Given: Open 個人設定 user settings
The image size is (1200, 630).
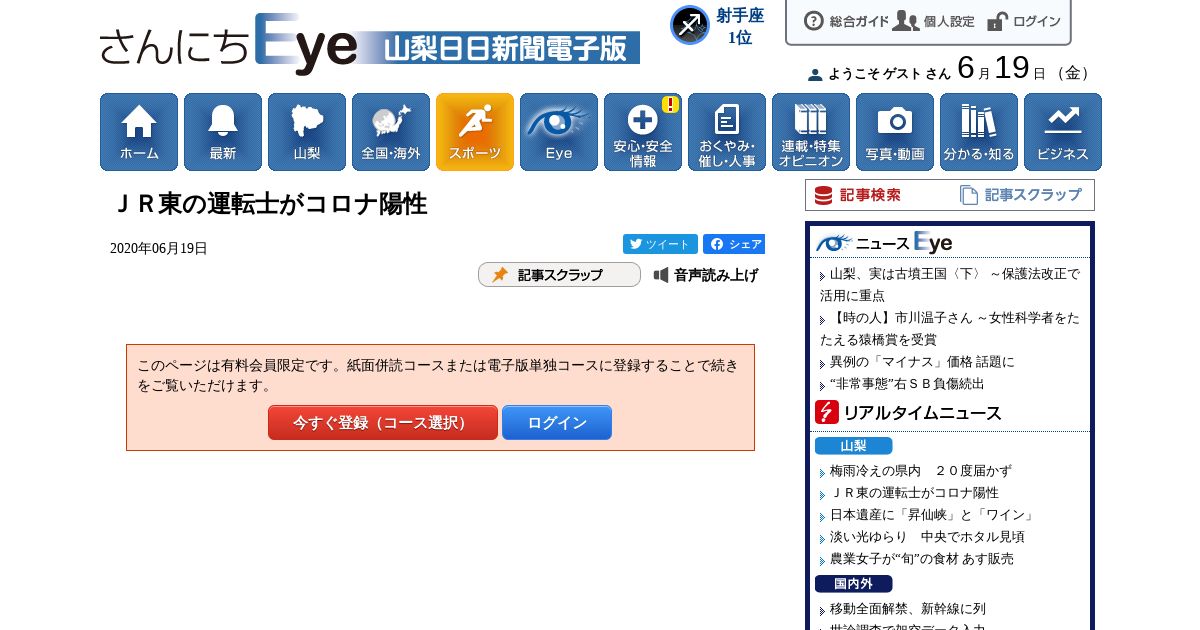Looking at the screenshot, I should 933,21.
